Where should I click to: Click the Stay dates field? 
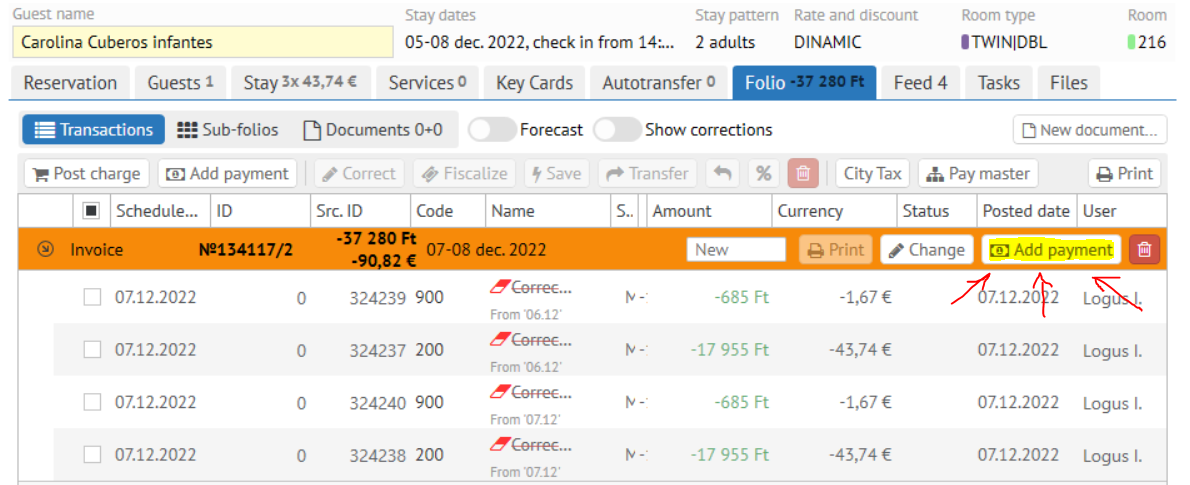(540, 43)
